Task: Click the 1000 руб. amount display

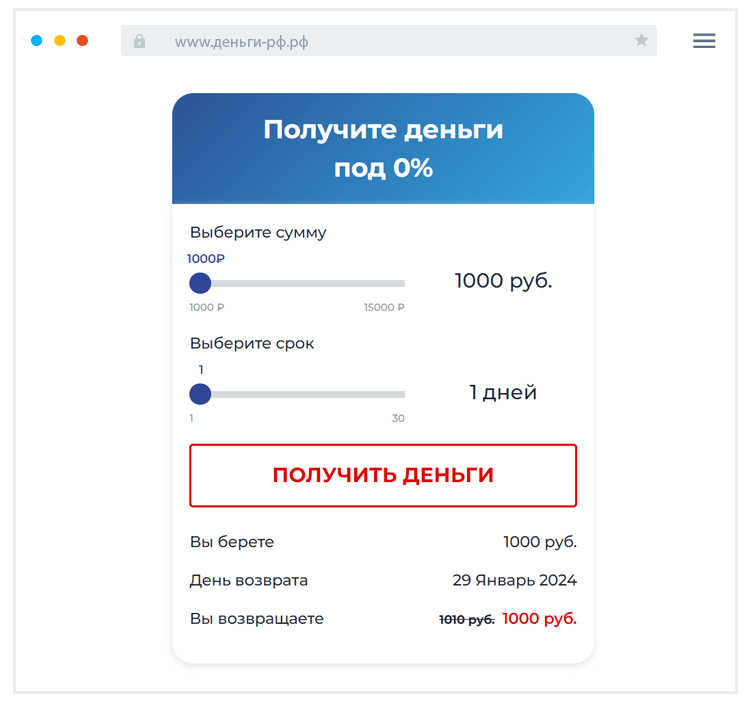Action: click(503, 281)
